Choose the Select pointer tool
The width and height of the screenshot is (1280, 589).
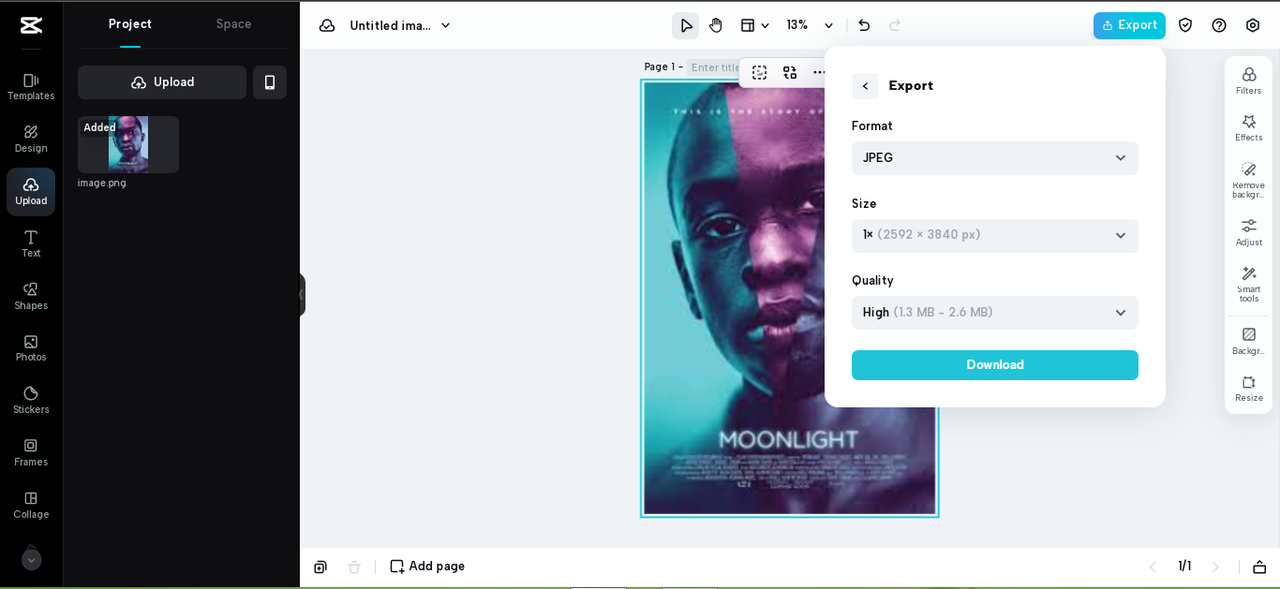(686, 25)
